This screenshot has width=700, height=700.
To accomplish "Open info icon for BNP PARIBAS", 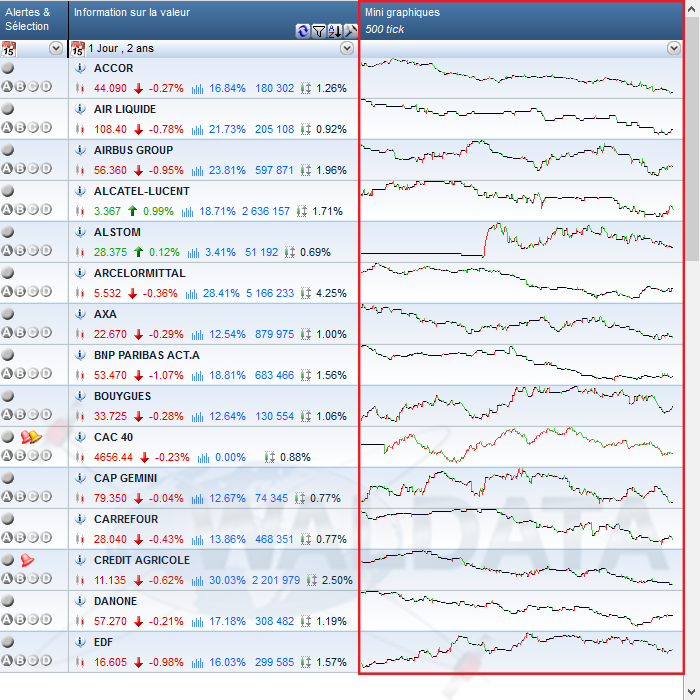I will 80,355.
